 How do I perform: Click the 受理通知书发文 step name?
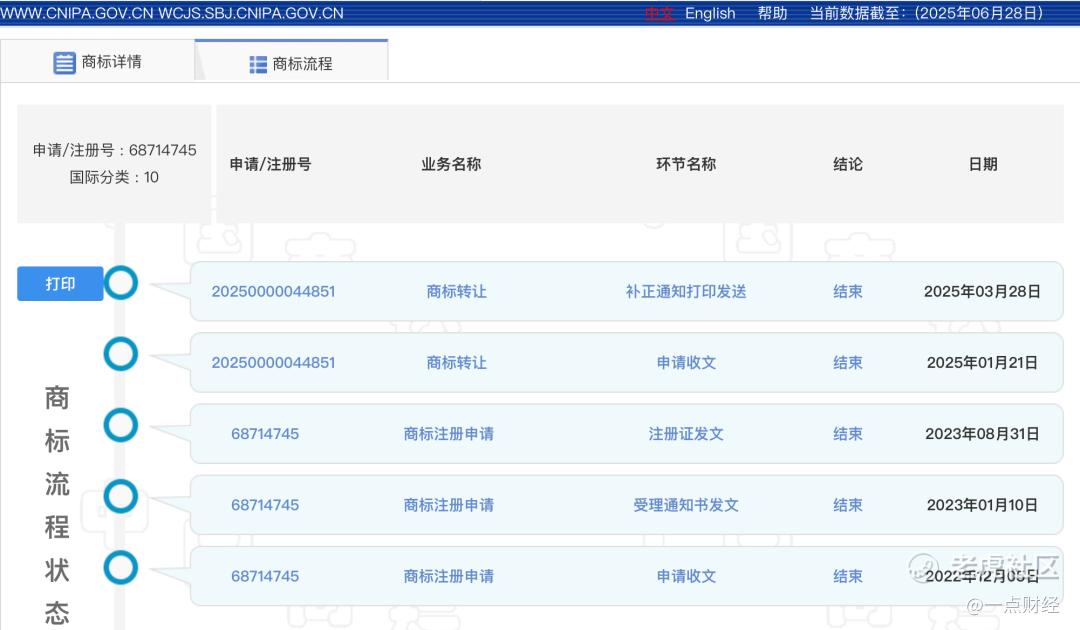(x=686, y=505)
